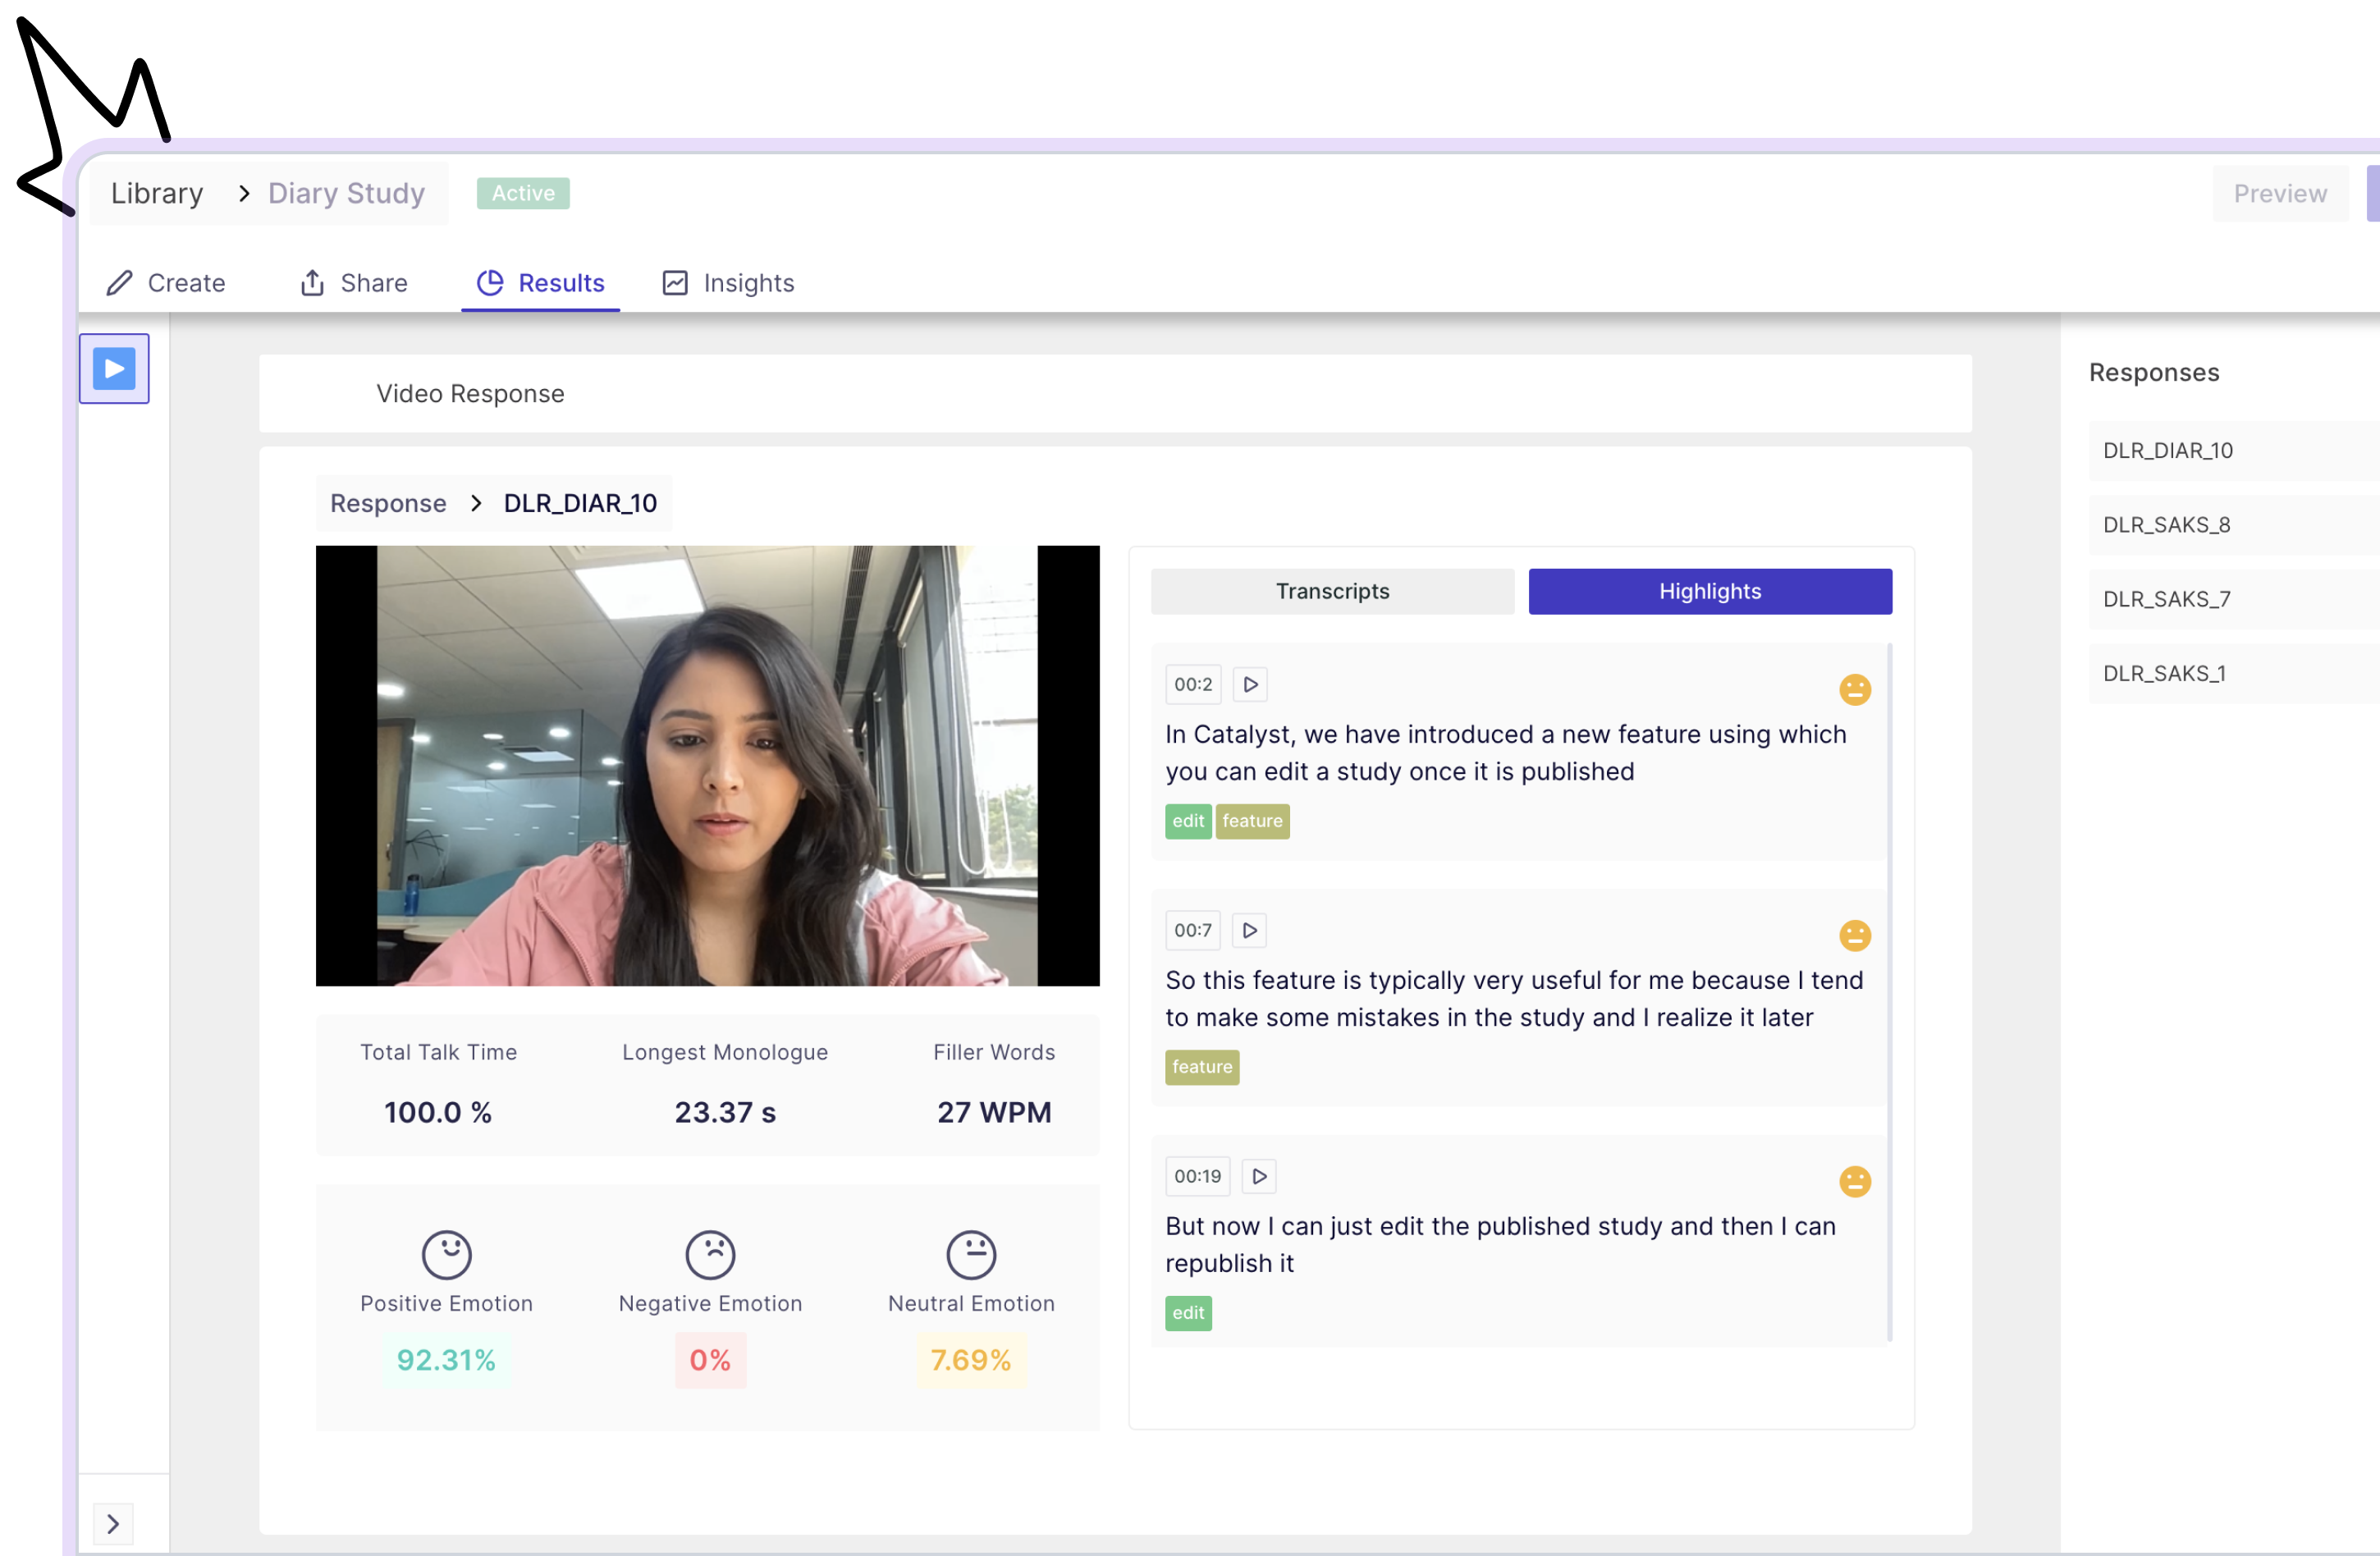Go to Library breadcrumb
Image resolution: width=2380 pixels, height=1556 pixels.
point(157,193)
